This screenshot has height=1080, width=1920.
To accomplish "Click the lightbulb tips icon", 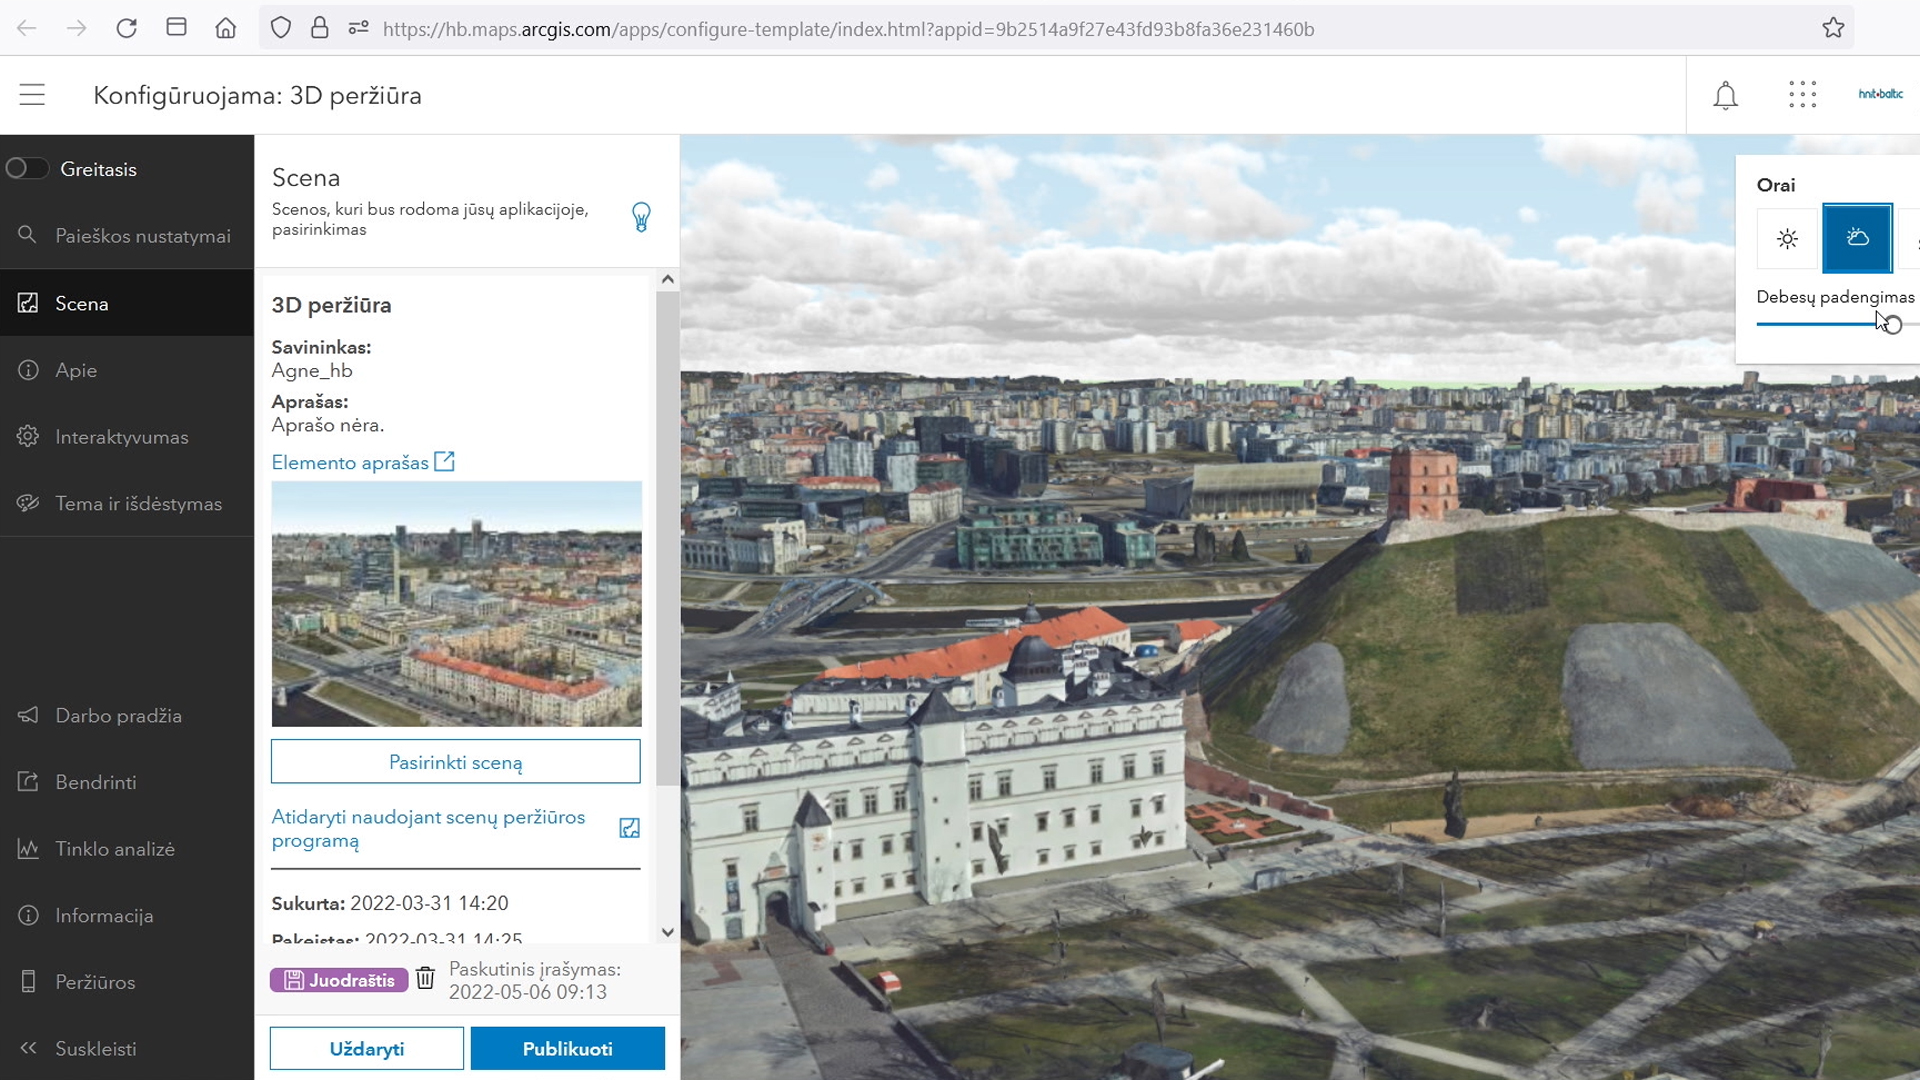I will click(641, 217).
